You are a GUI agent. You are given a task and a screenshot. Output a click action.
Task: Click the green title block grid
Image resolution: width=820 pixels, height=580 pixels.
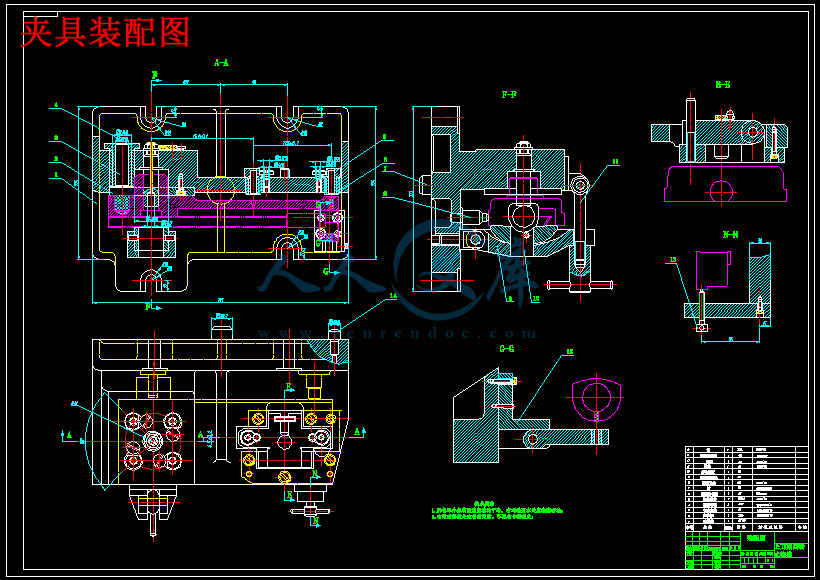(x=747, y=551)
